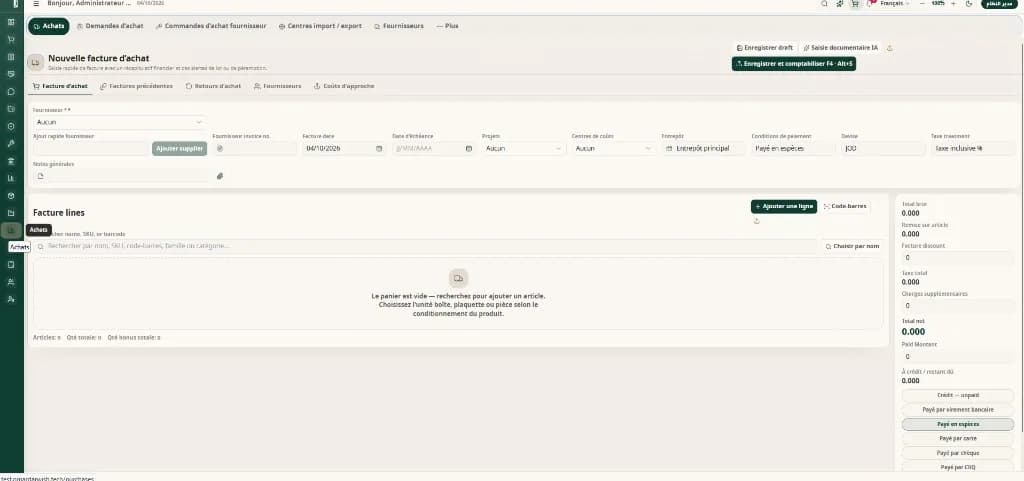Switch to Facture d'achat tab
Viewport: 1024px width, 481px height.
pyautogui.click(x=59, y=85)
